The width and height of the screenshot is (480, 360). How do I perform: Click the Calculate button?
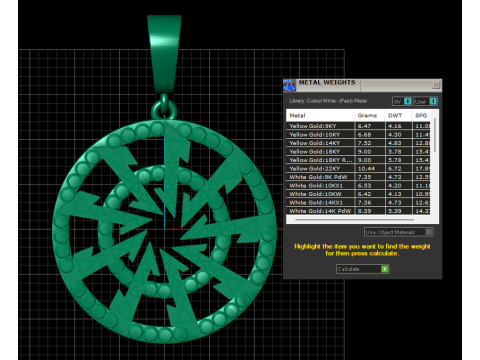[x=362, y=269]
